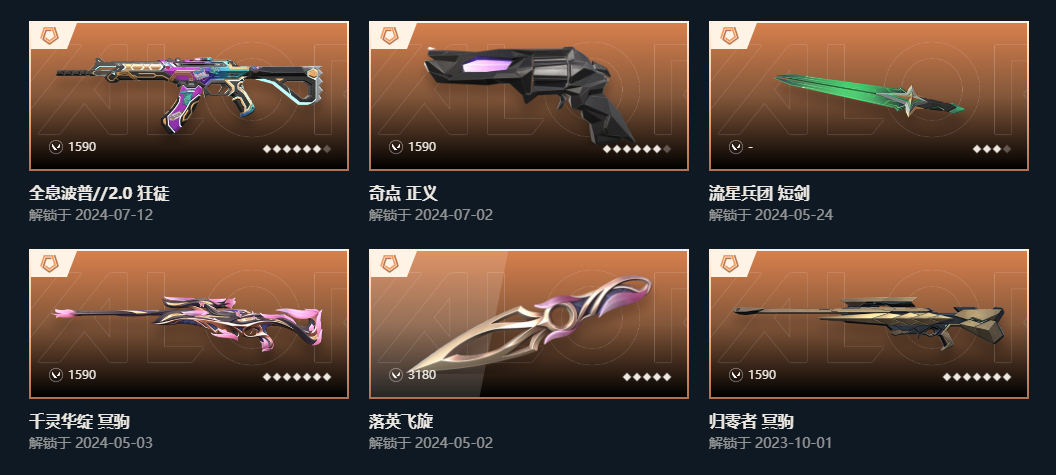Open the 全息波普//2.0 狂徒 rifle skin image
This screenshot has width=1056, height=475.
point(189,90)
